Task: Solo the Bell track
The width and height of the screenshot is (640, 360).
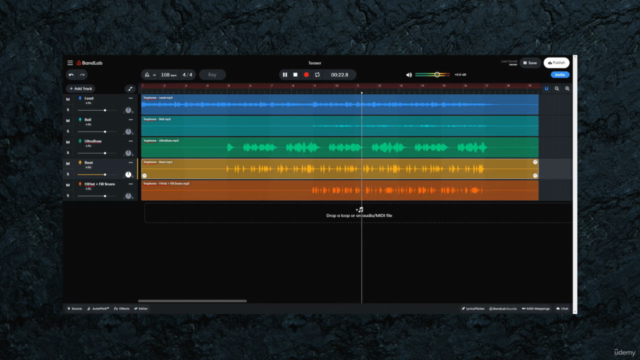Action: pos(68,131)
